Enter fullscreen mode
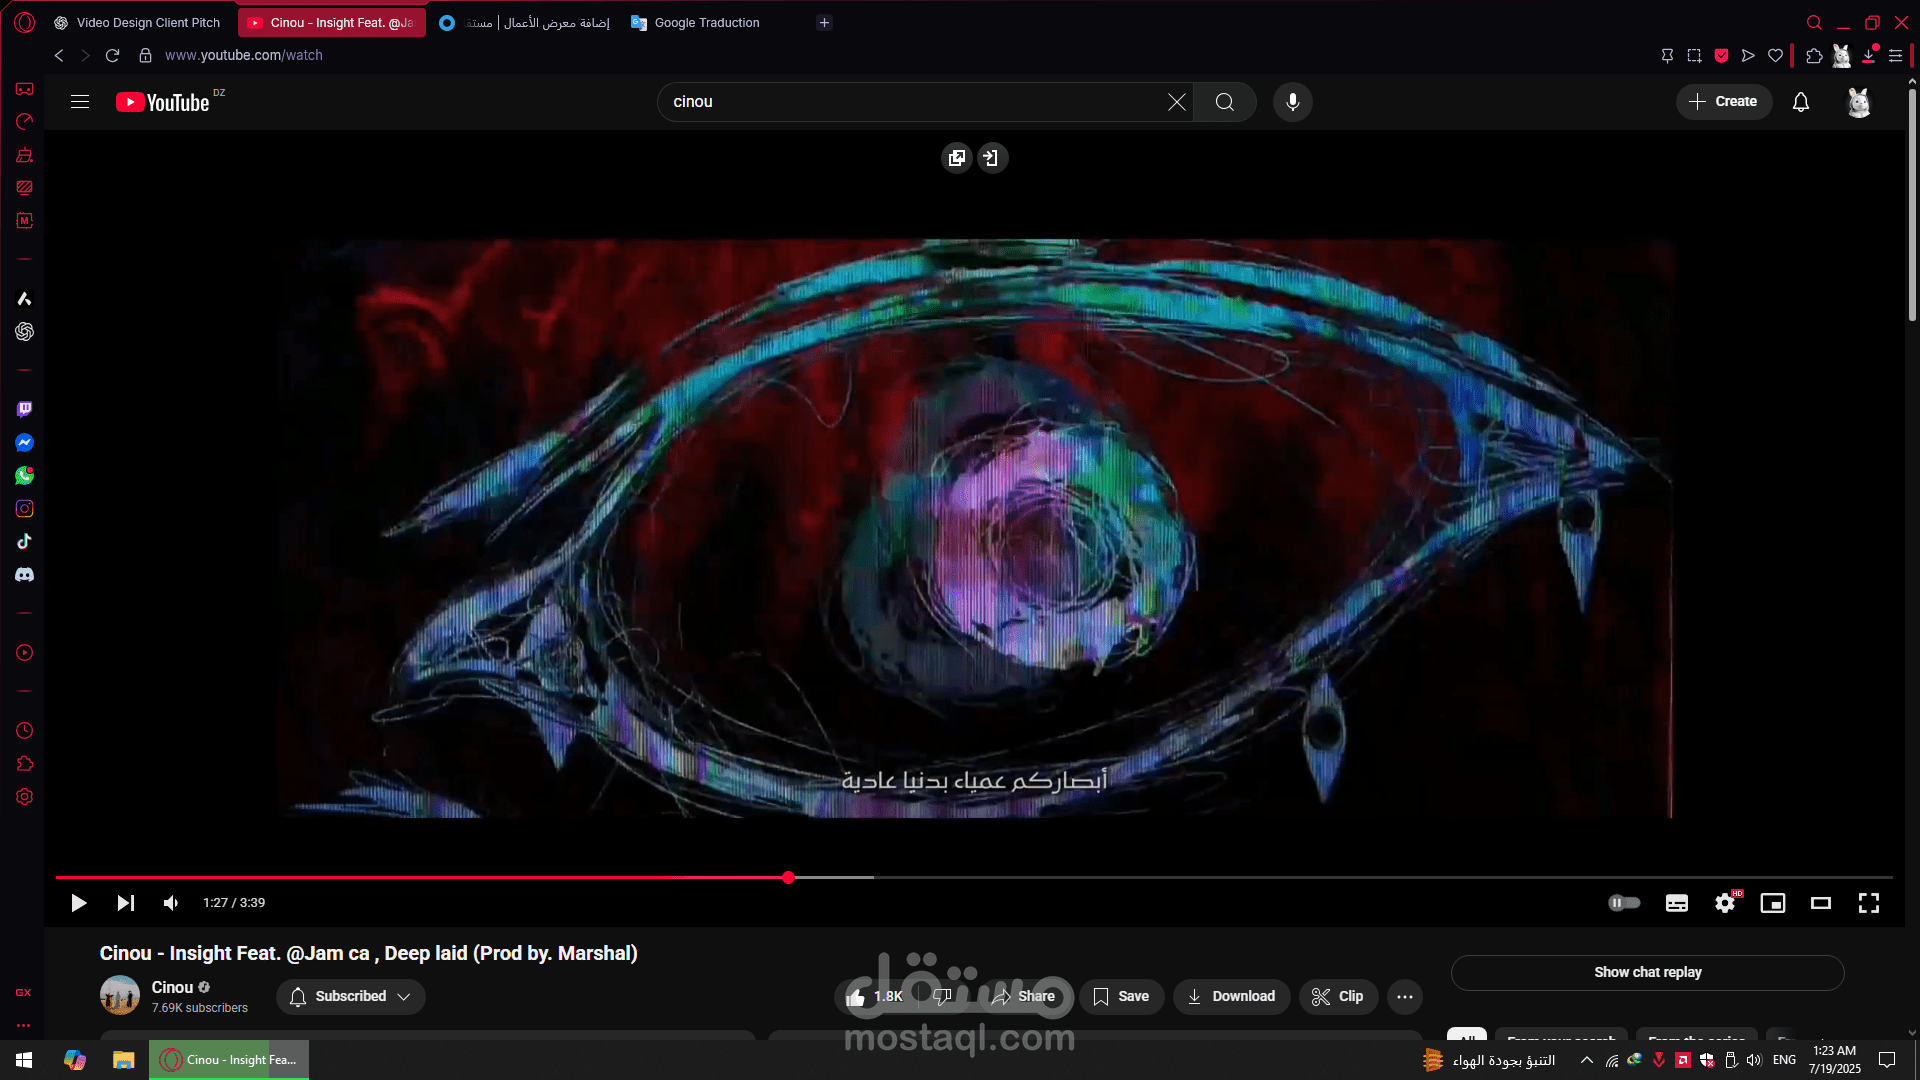1920x1080 pixels. pyautogui.click(x=1869, y=903)
